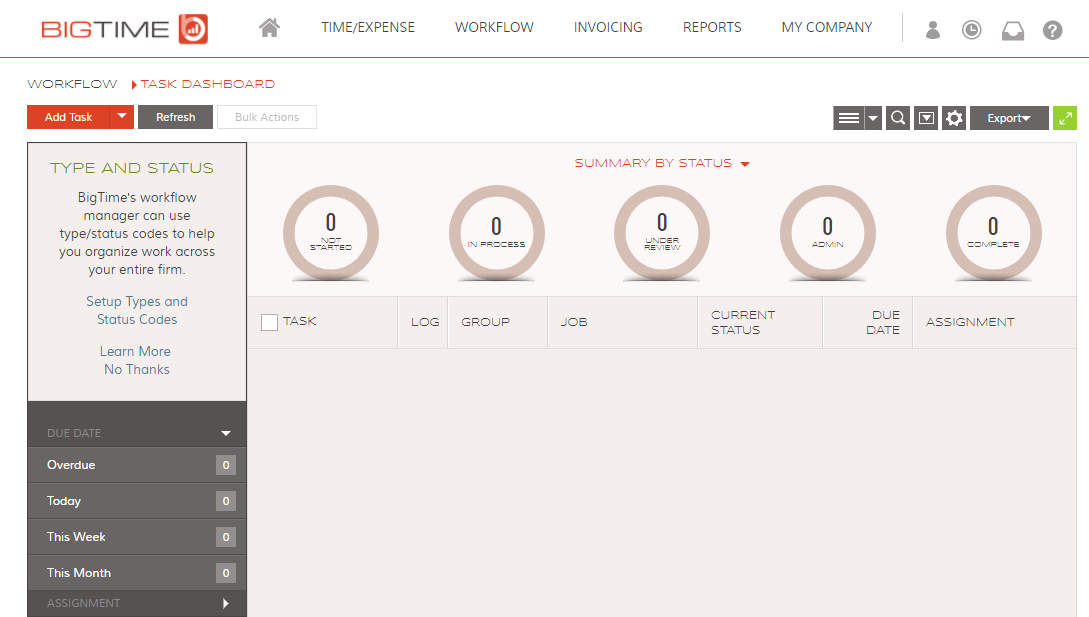Select the Admin status circle
This screenshot has width=1089, height=617.
[x=828, y=233]
